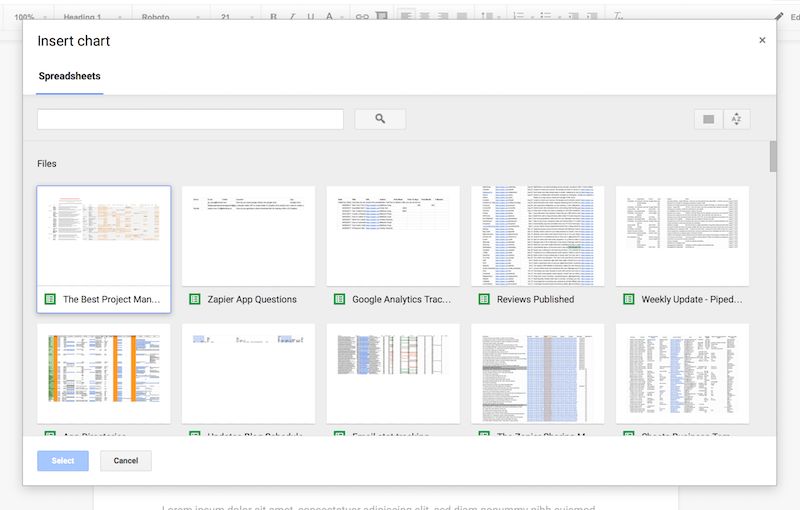Open the A-Z sort options icon

[x=736, y=119]
